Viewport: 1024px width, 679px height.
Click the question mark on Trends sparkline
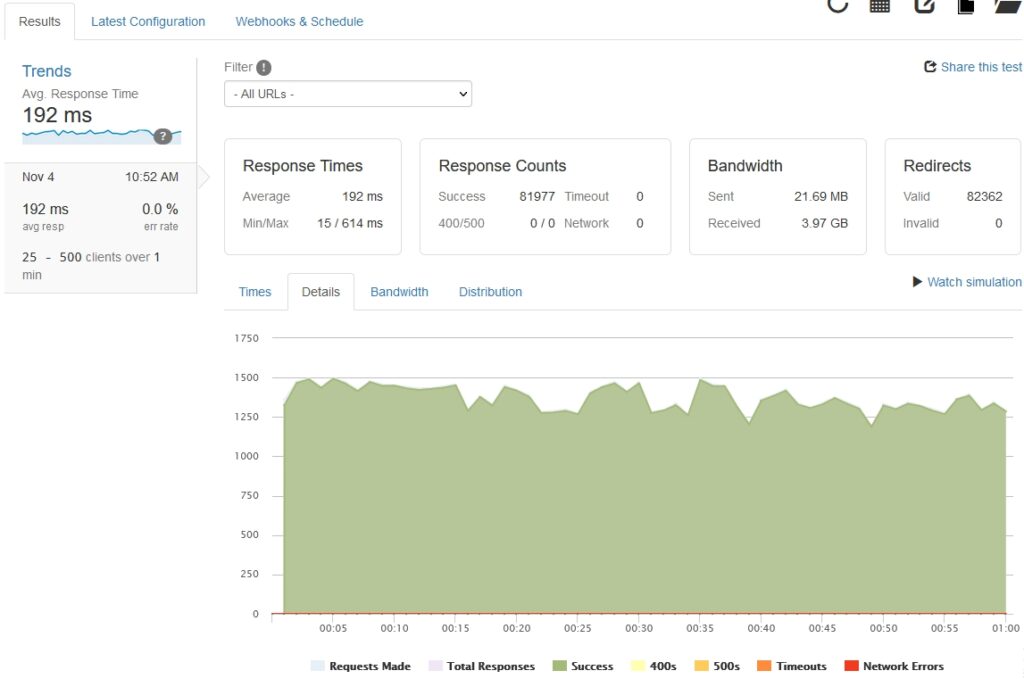tap(162, 136)
